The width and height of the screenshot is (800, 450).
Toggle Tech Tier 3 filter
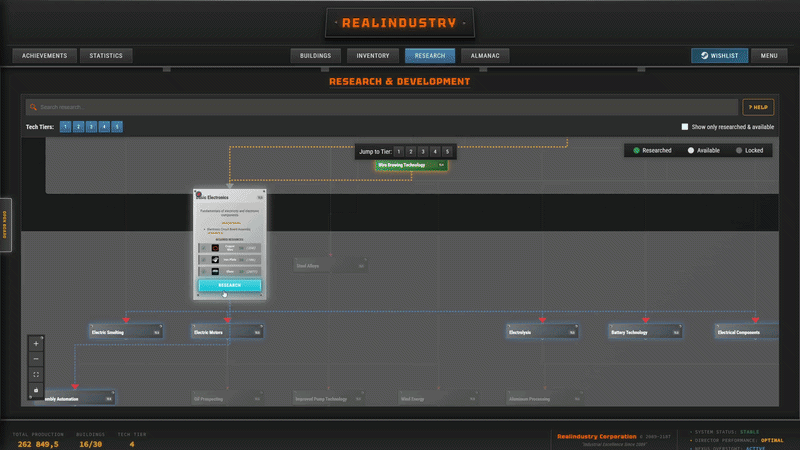[91, 127]
